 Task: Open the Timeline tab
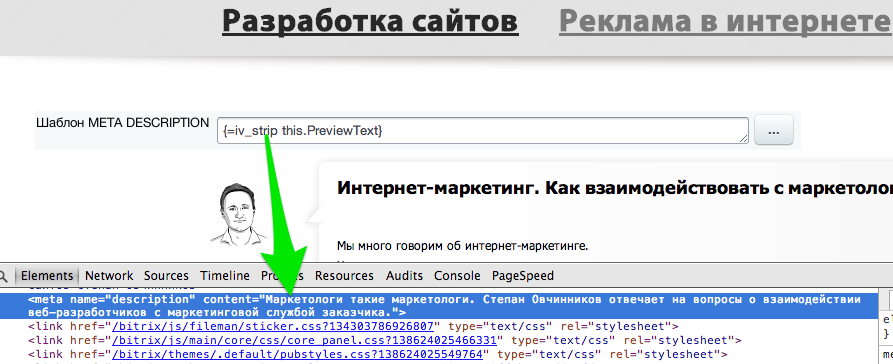[x=224, y=276]
